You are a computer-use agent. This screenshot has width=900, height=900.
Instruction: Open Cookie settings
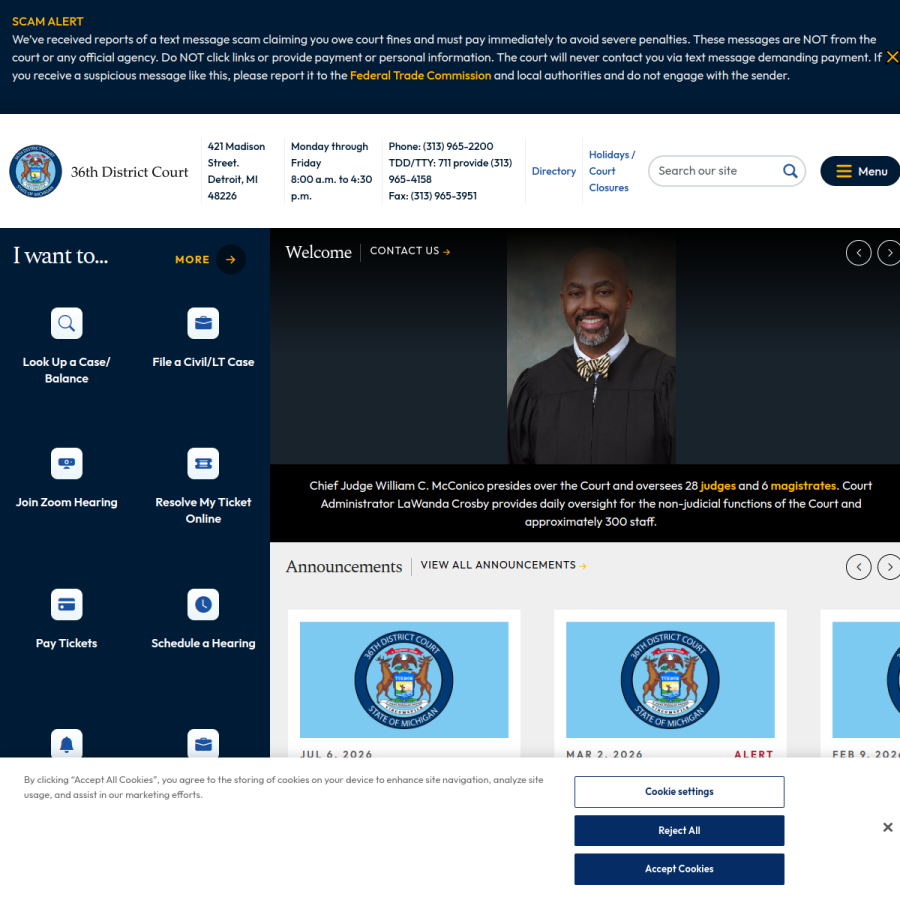pos(679,792)
